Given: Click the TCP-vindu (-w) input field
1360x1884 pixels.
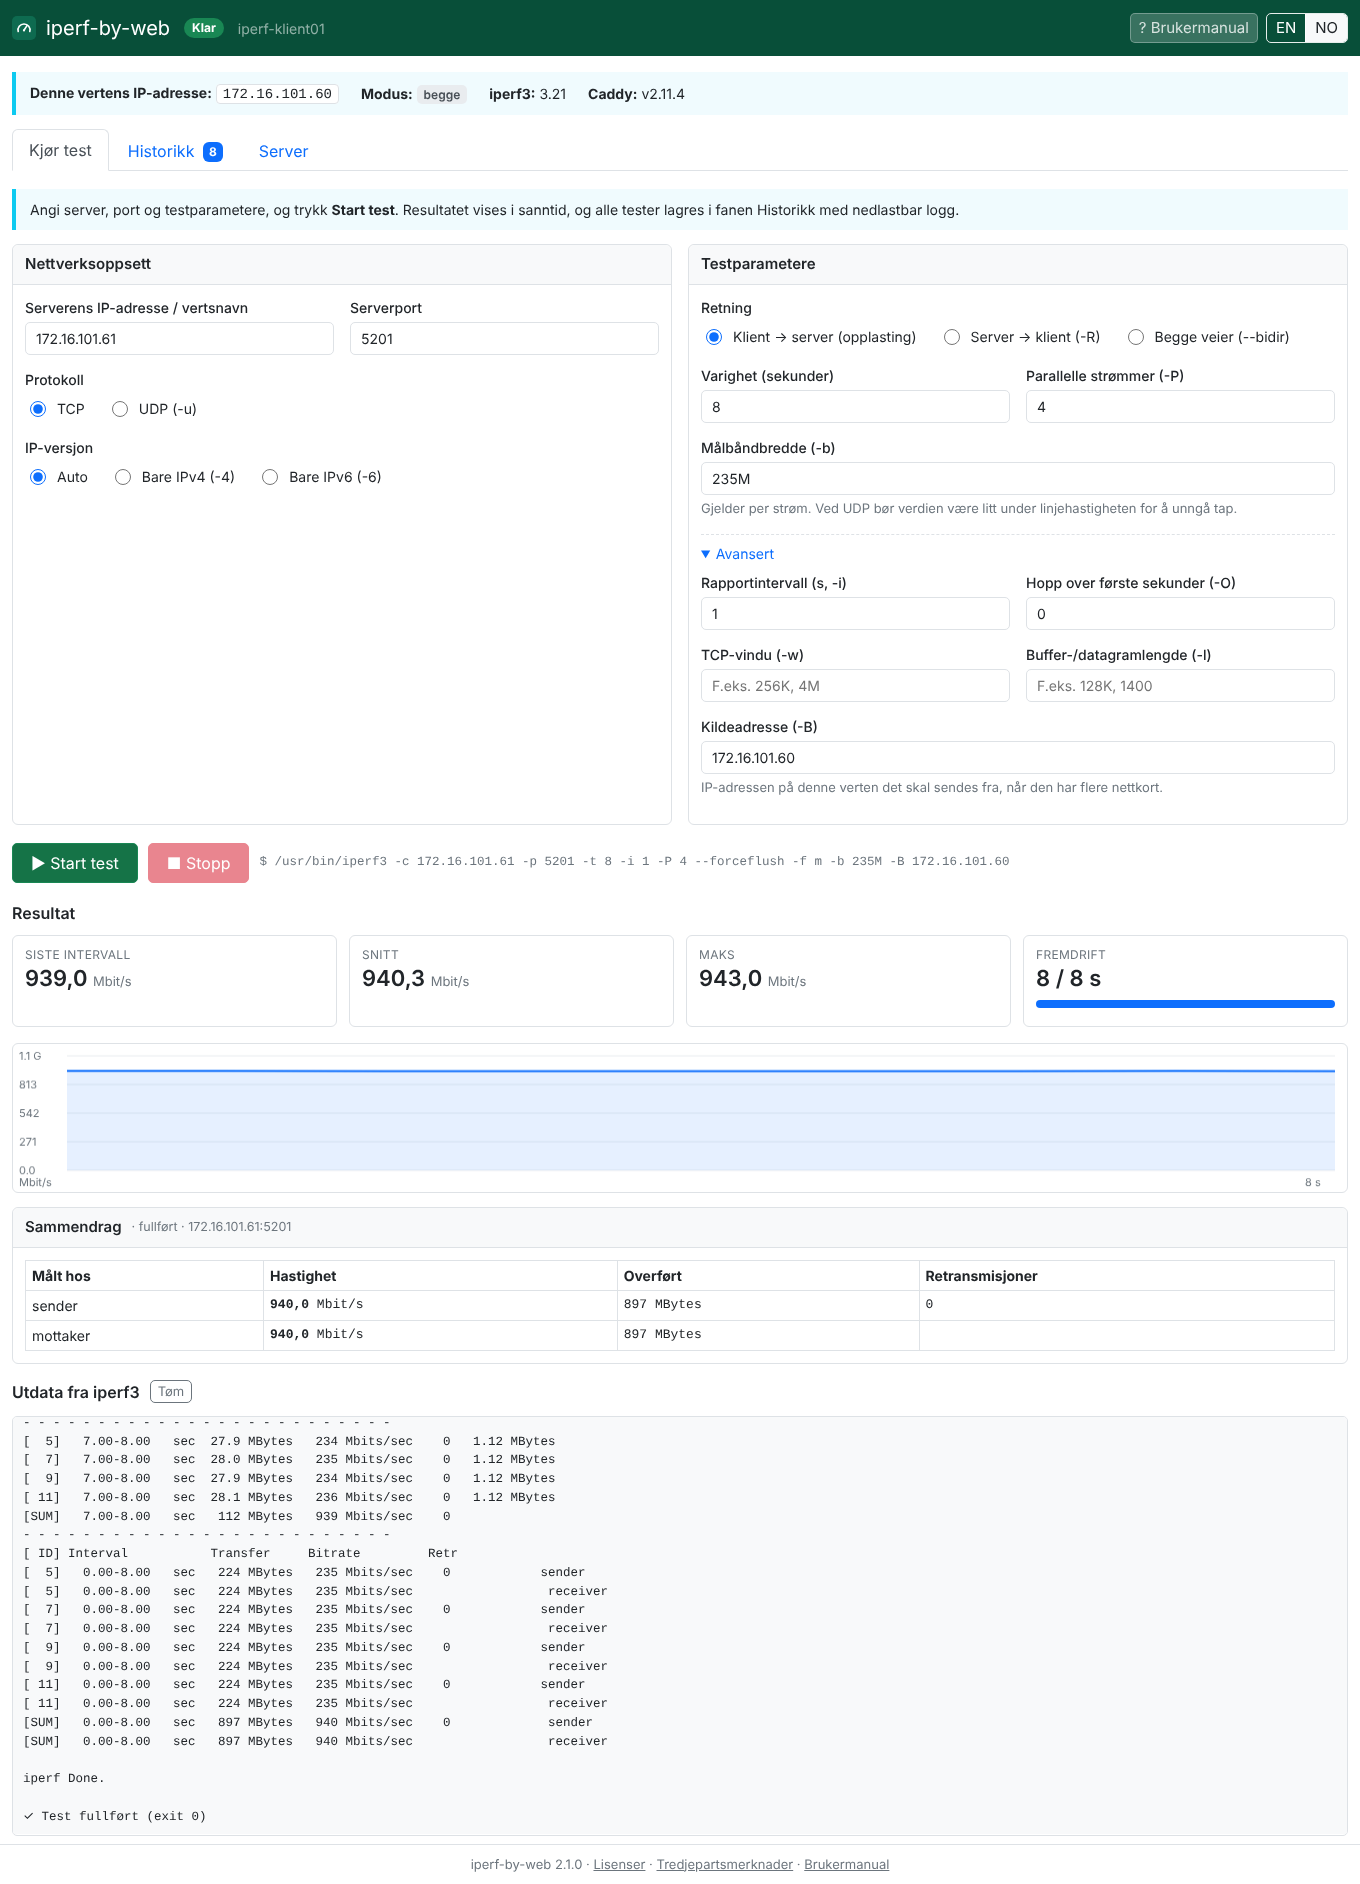Looking at the screenshot, I should pos(855,686).
